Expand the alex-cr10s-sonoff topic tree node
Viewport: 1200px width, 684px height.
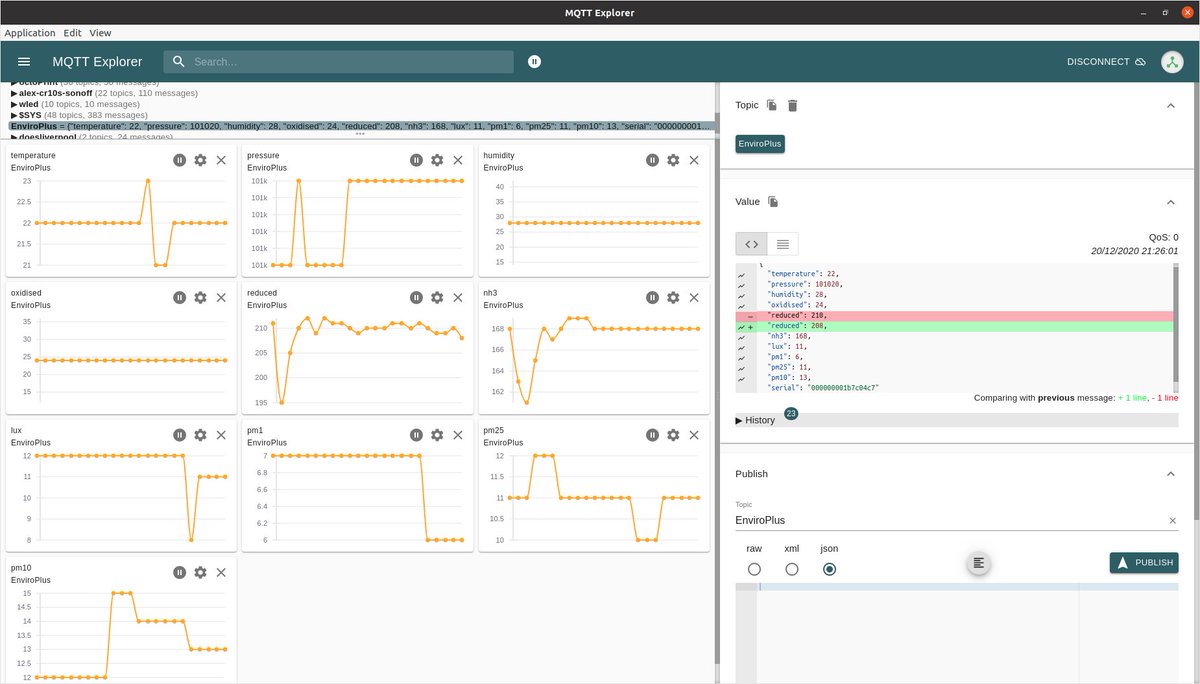tap(14, 93)
